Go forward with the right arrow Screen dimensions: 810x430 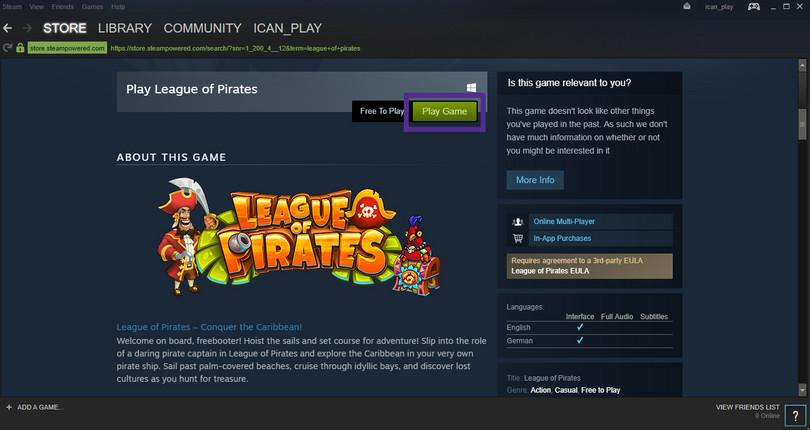click(27, 28)
